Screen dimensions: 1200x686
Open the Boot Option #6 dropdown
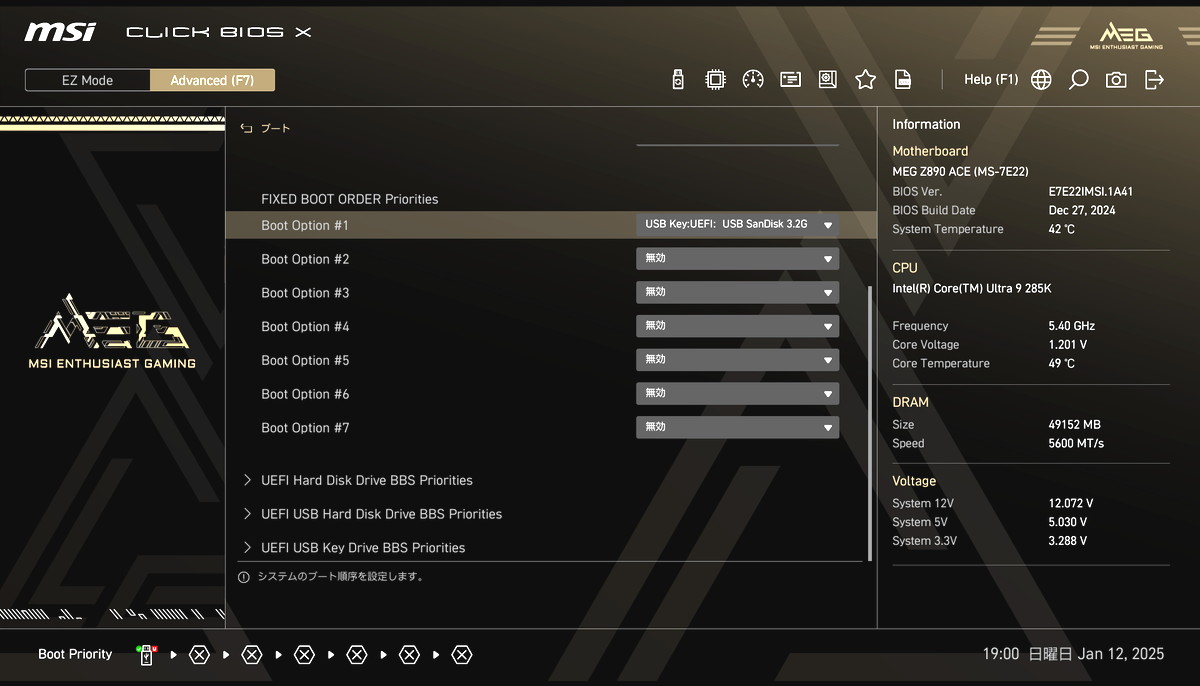point(737,394)
